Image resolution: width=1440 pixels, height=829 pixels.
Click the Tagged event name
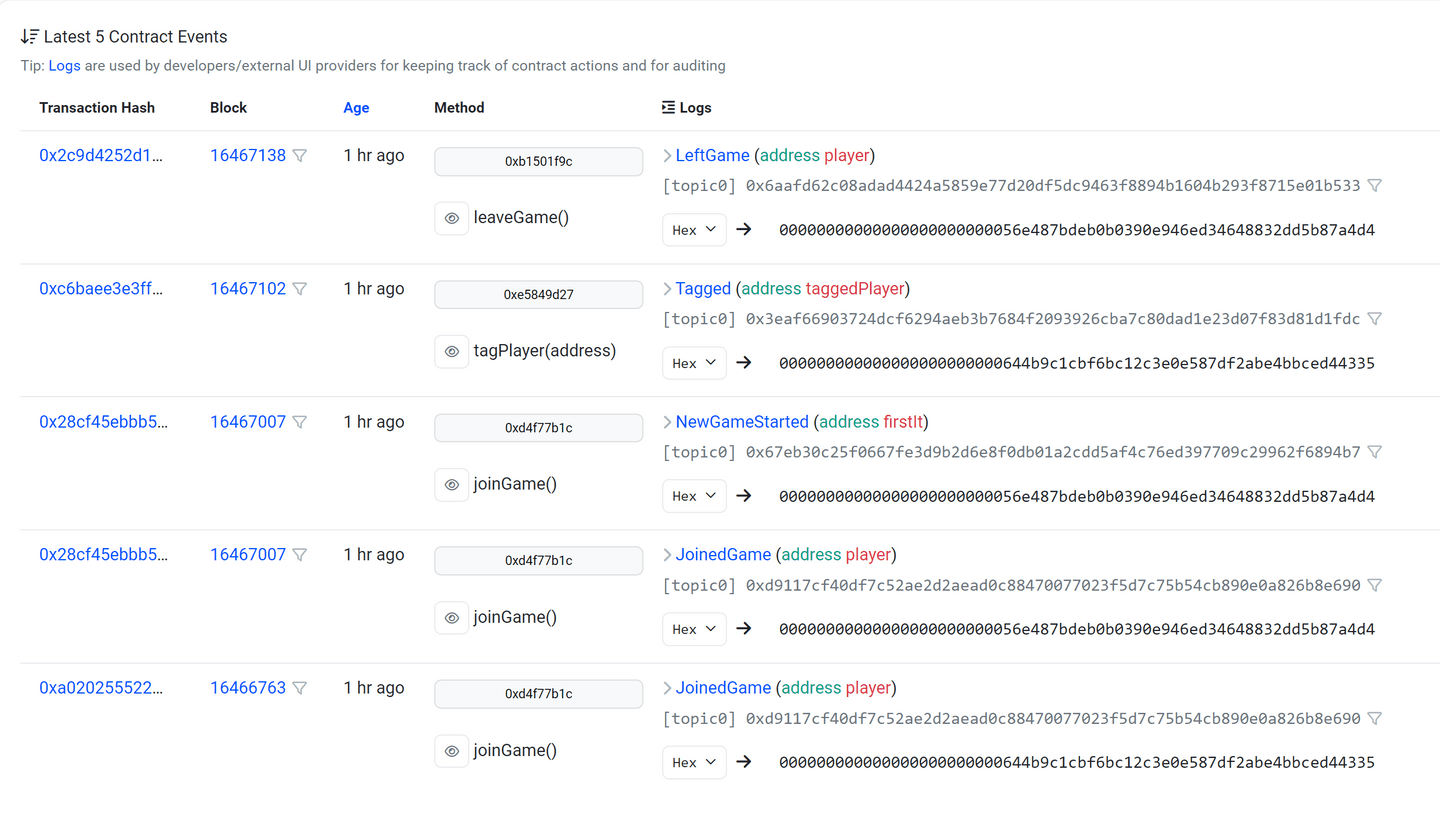click(x=703, y=289)
